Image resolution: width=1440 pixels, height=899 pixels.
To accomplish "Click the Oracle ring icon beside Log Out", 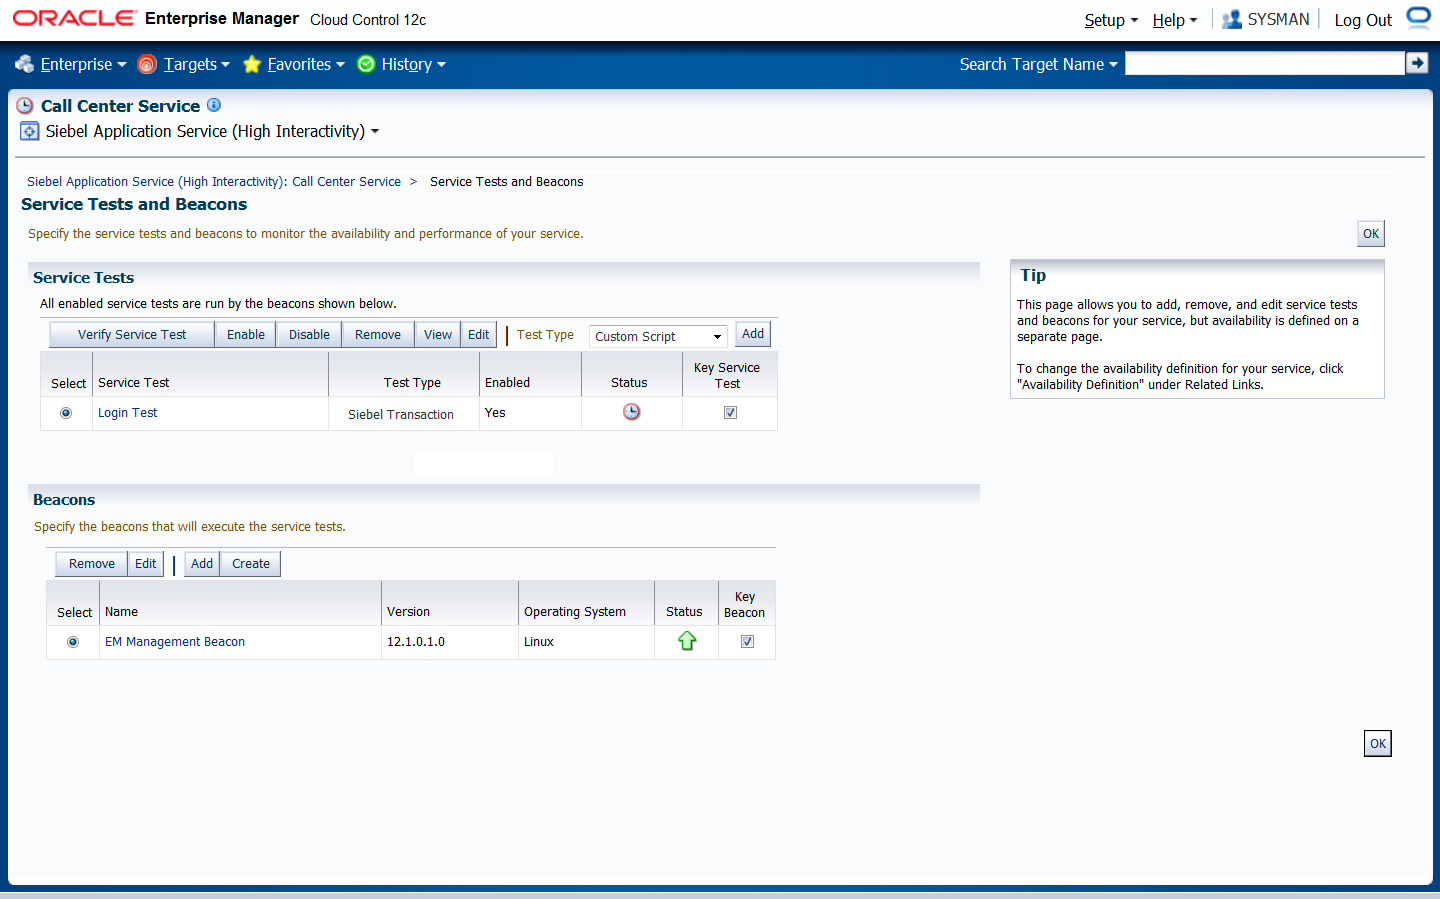I will point(1419,17).
